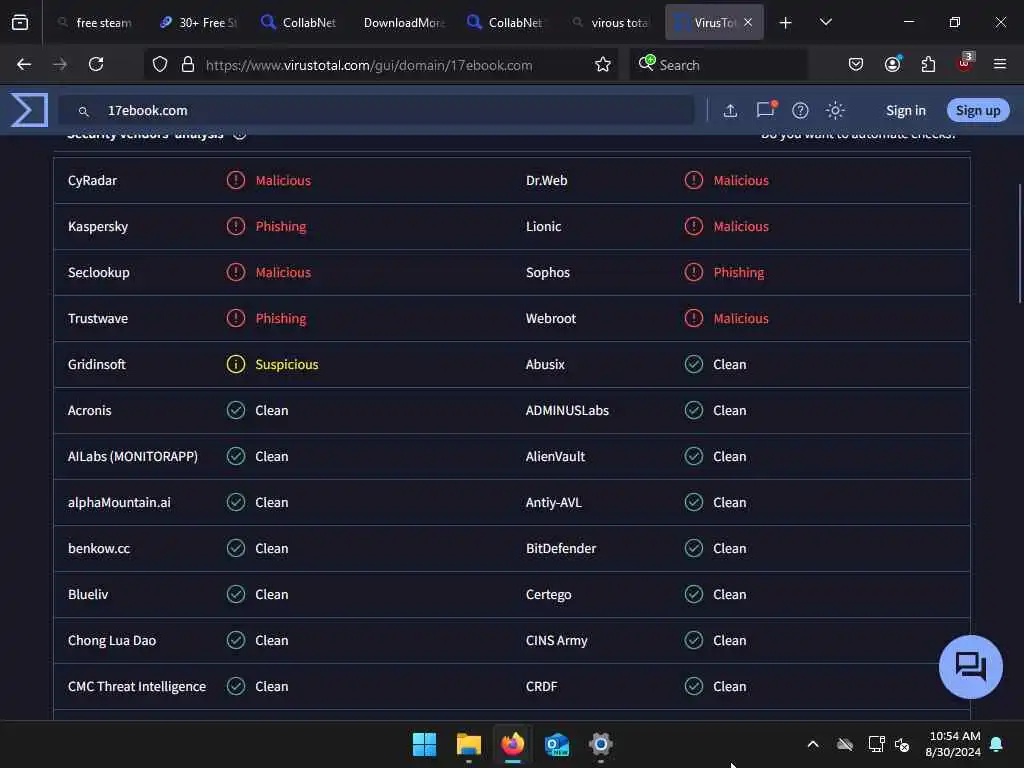Open File Explorer from the taskbar

(x=468, y=744)
